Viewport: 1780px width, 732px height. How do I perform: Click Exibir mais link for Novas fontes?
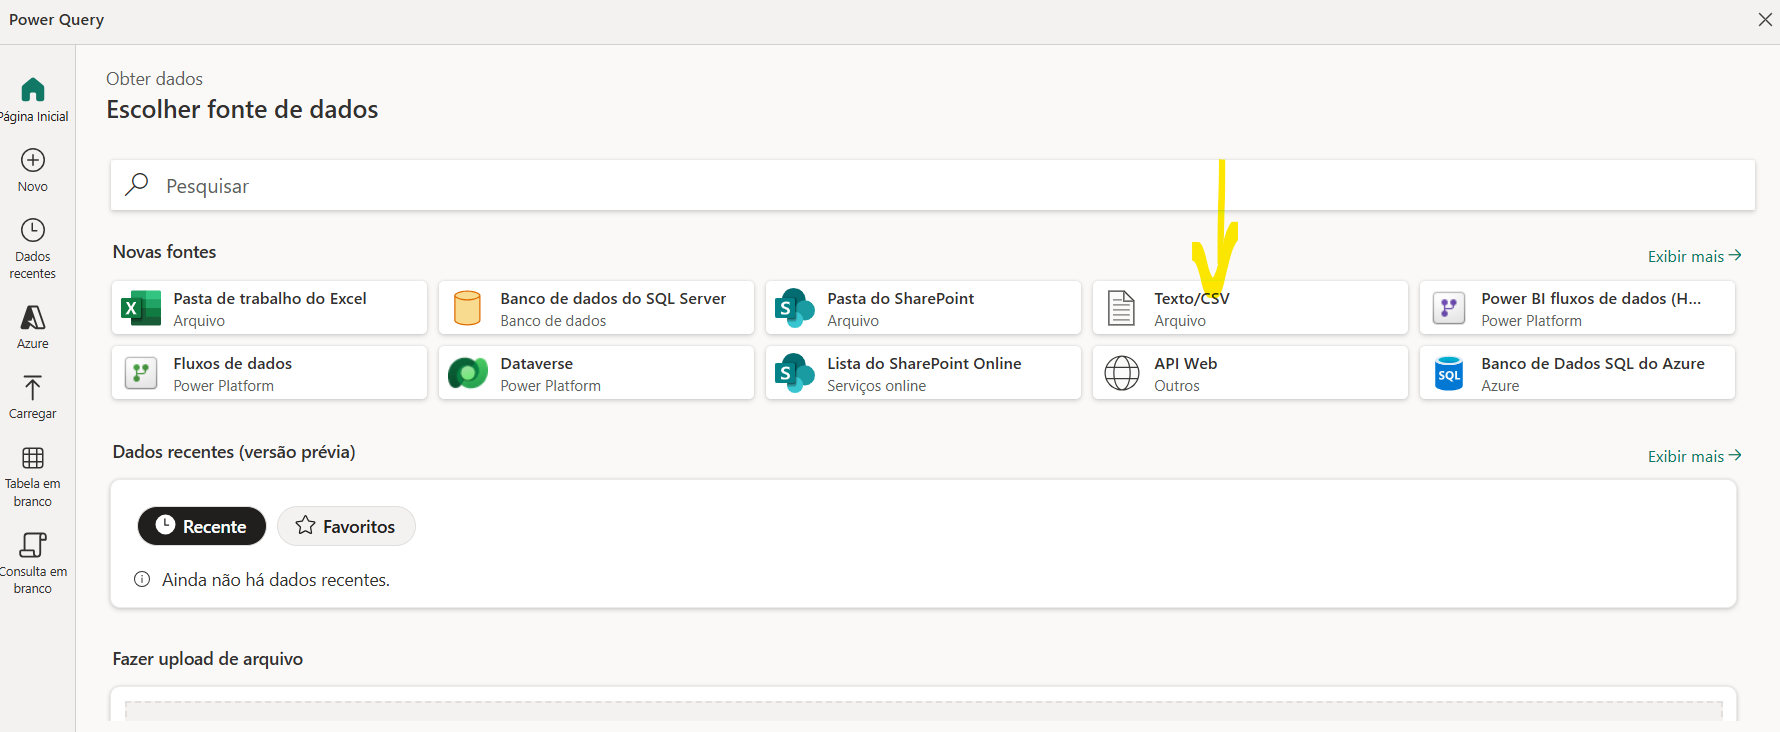(1695, 256)
